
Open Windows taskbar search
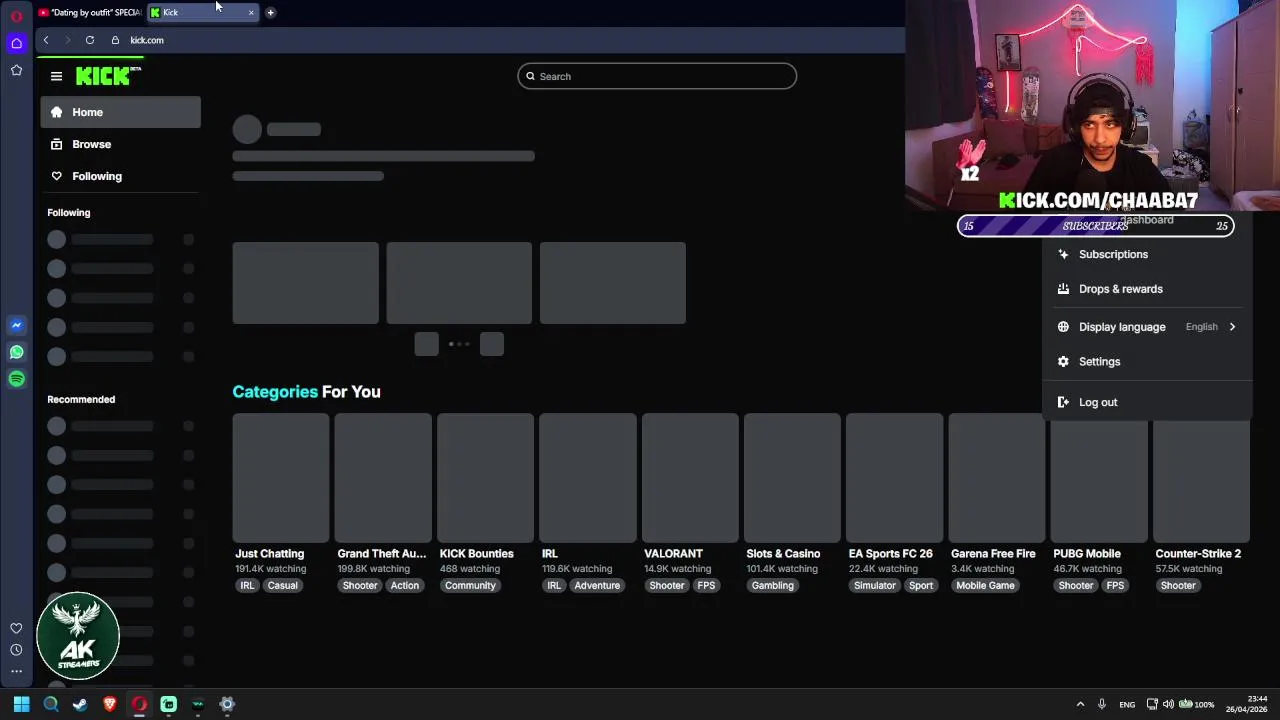click(x=51, y=704)
